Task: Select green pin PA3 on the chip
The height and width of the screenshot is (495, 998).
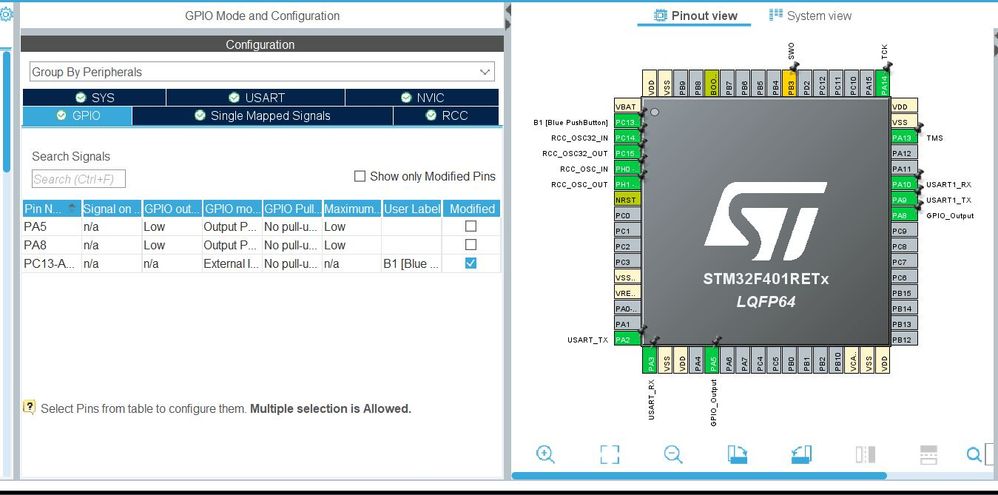Action: [650, 360]
